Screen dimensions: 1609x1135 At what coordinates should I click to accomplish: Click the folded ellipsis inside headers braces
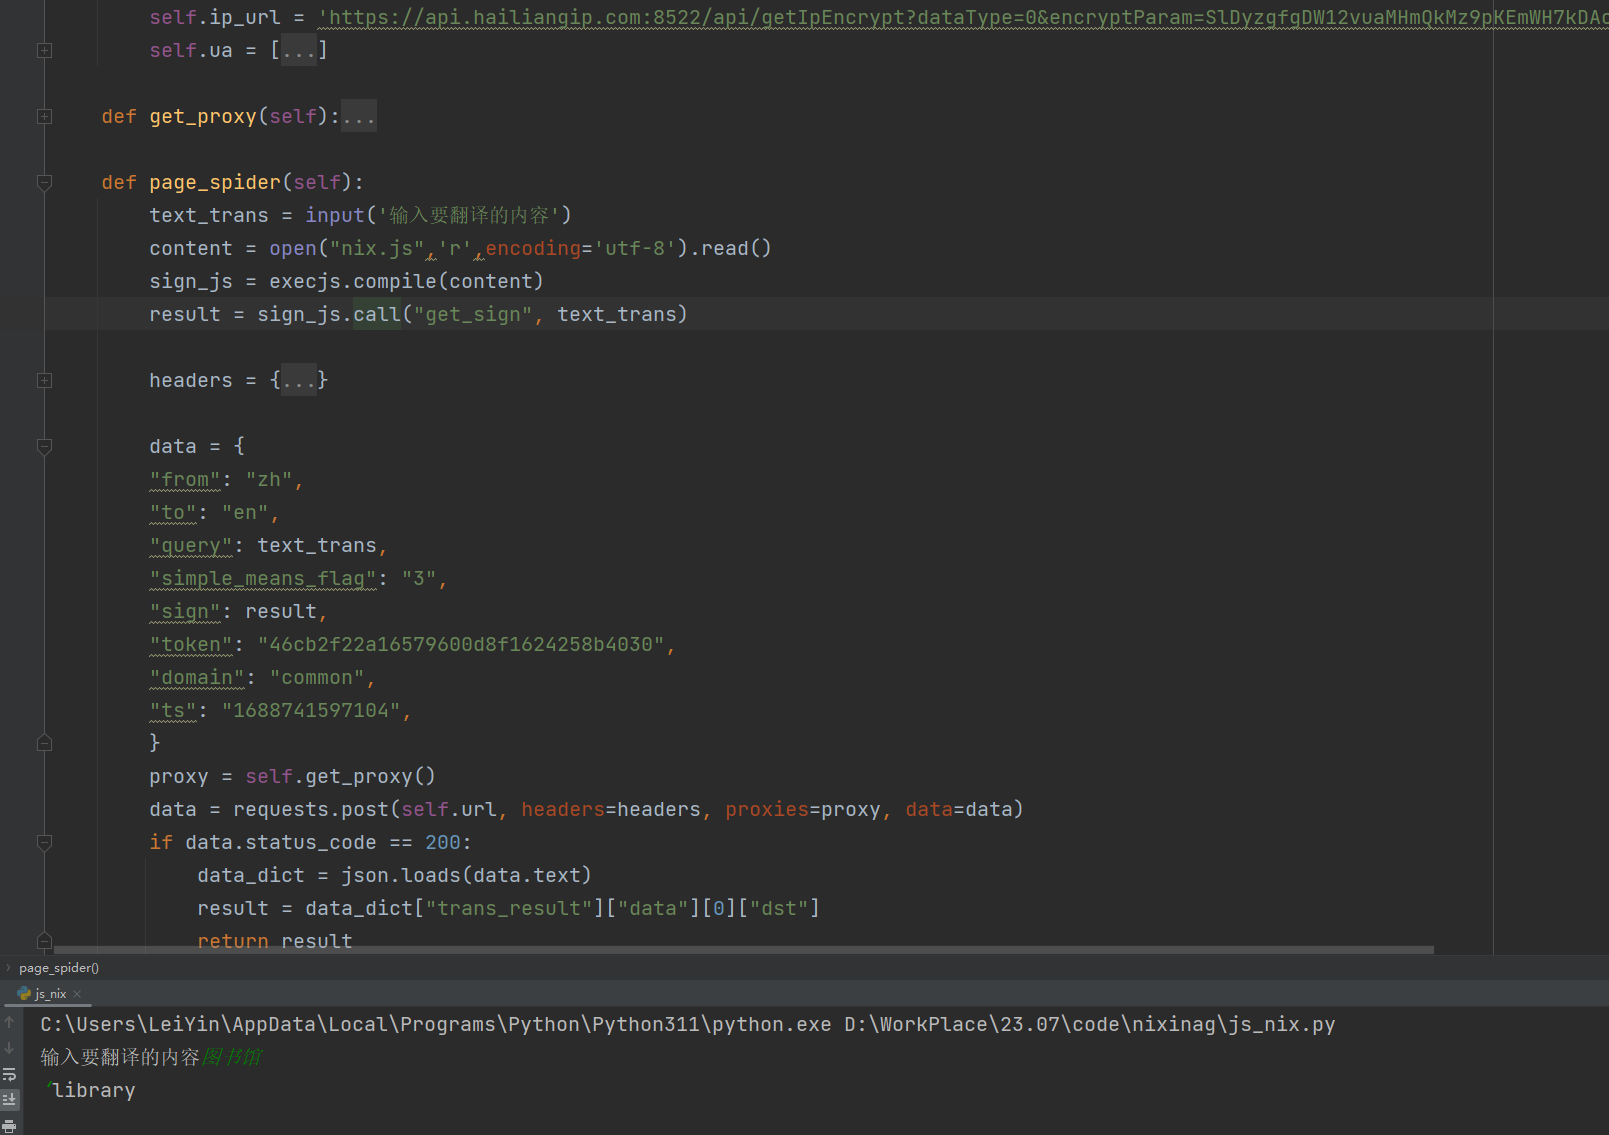point(299,380)
